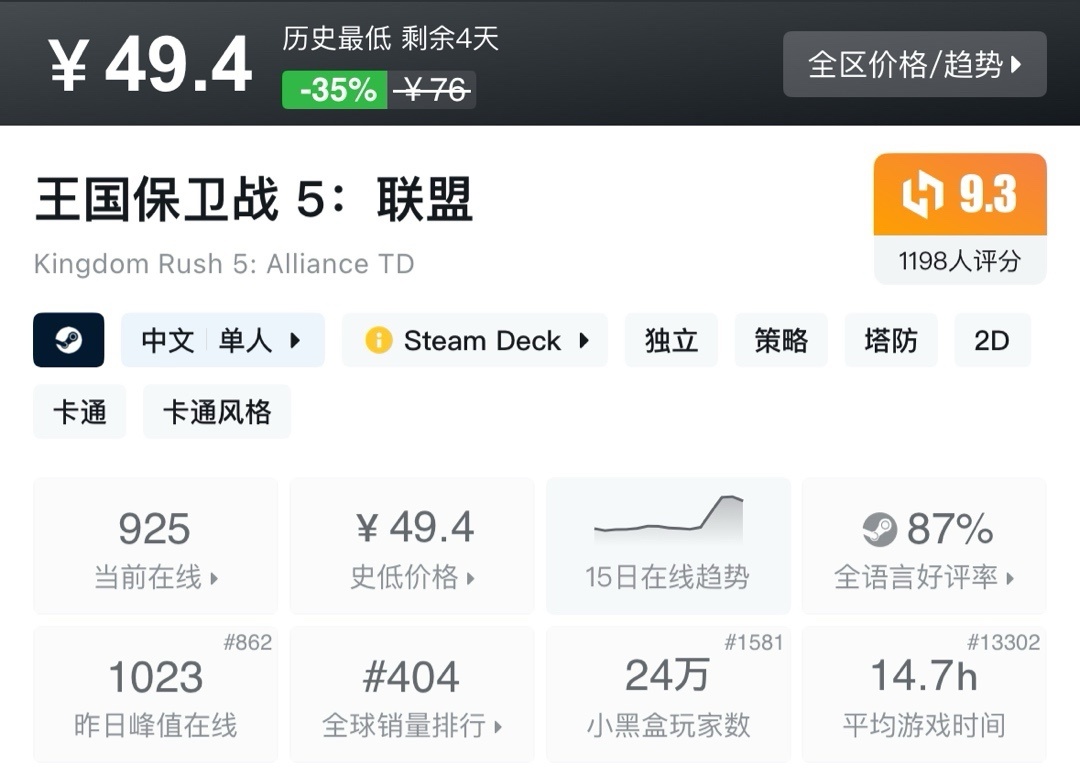Select the 策略 genre tag
Screen dimensions: 1080x776
click(781, 340)
